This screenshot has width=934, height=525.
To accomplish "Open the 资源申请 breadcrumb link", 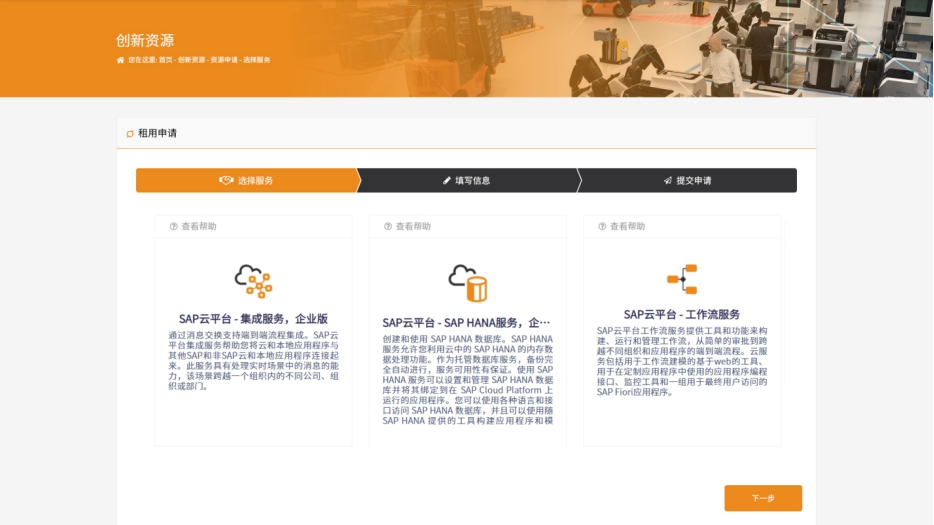I will [224, 60].
